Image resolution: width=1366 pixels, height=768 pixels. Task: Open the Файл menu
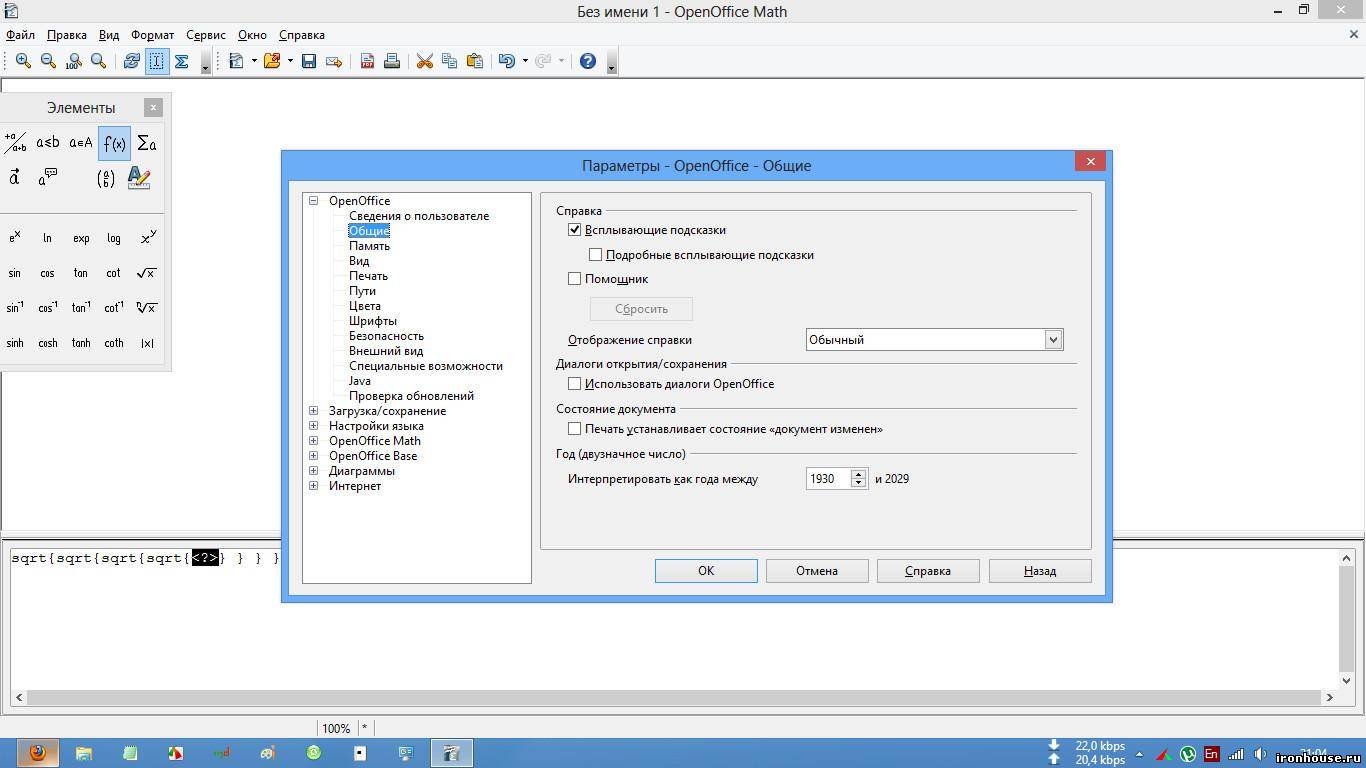tap(20, 35)
